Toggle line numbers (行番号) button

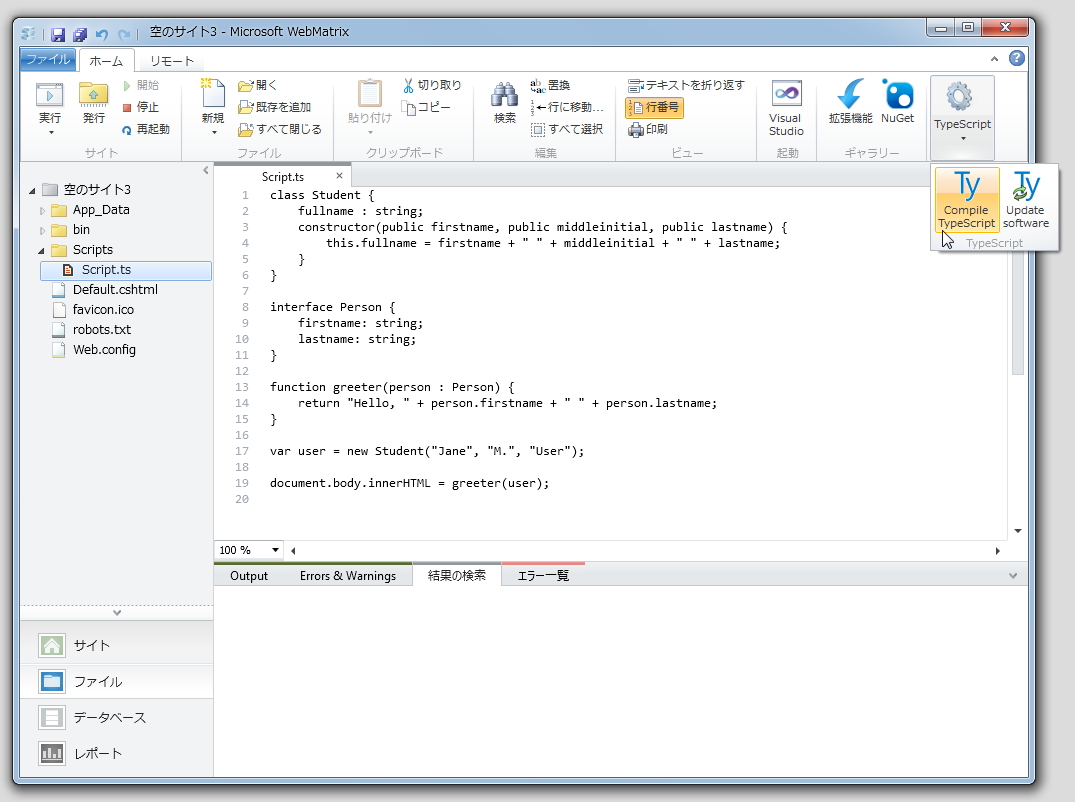[x=654, y=107]
